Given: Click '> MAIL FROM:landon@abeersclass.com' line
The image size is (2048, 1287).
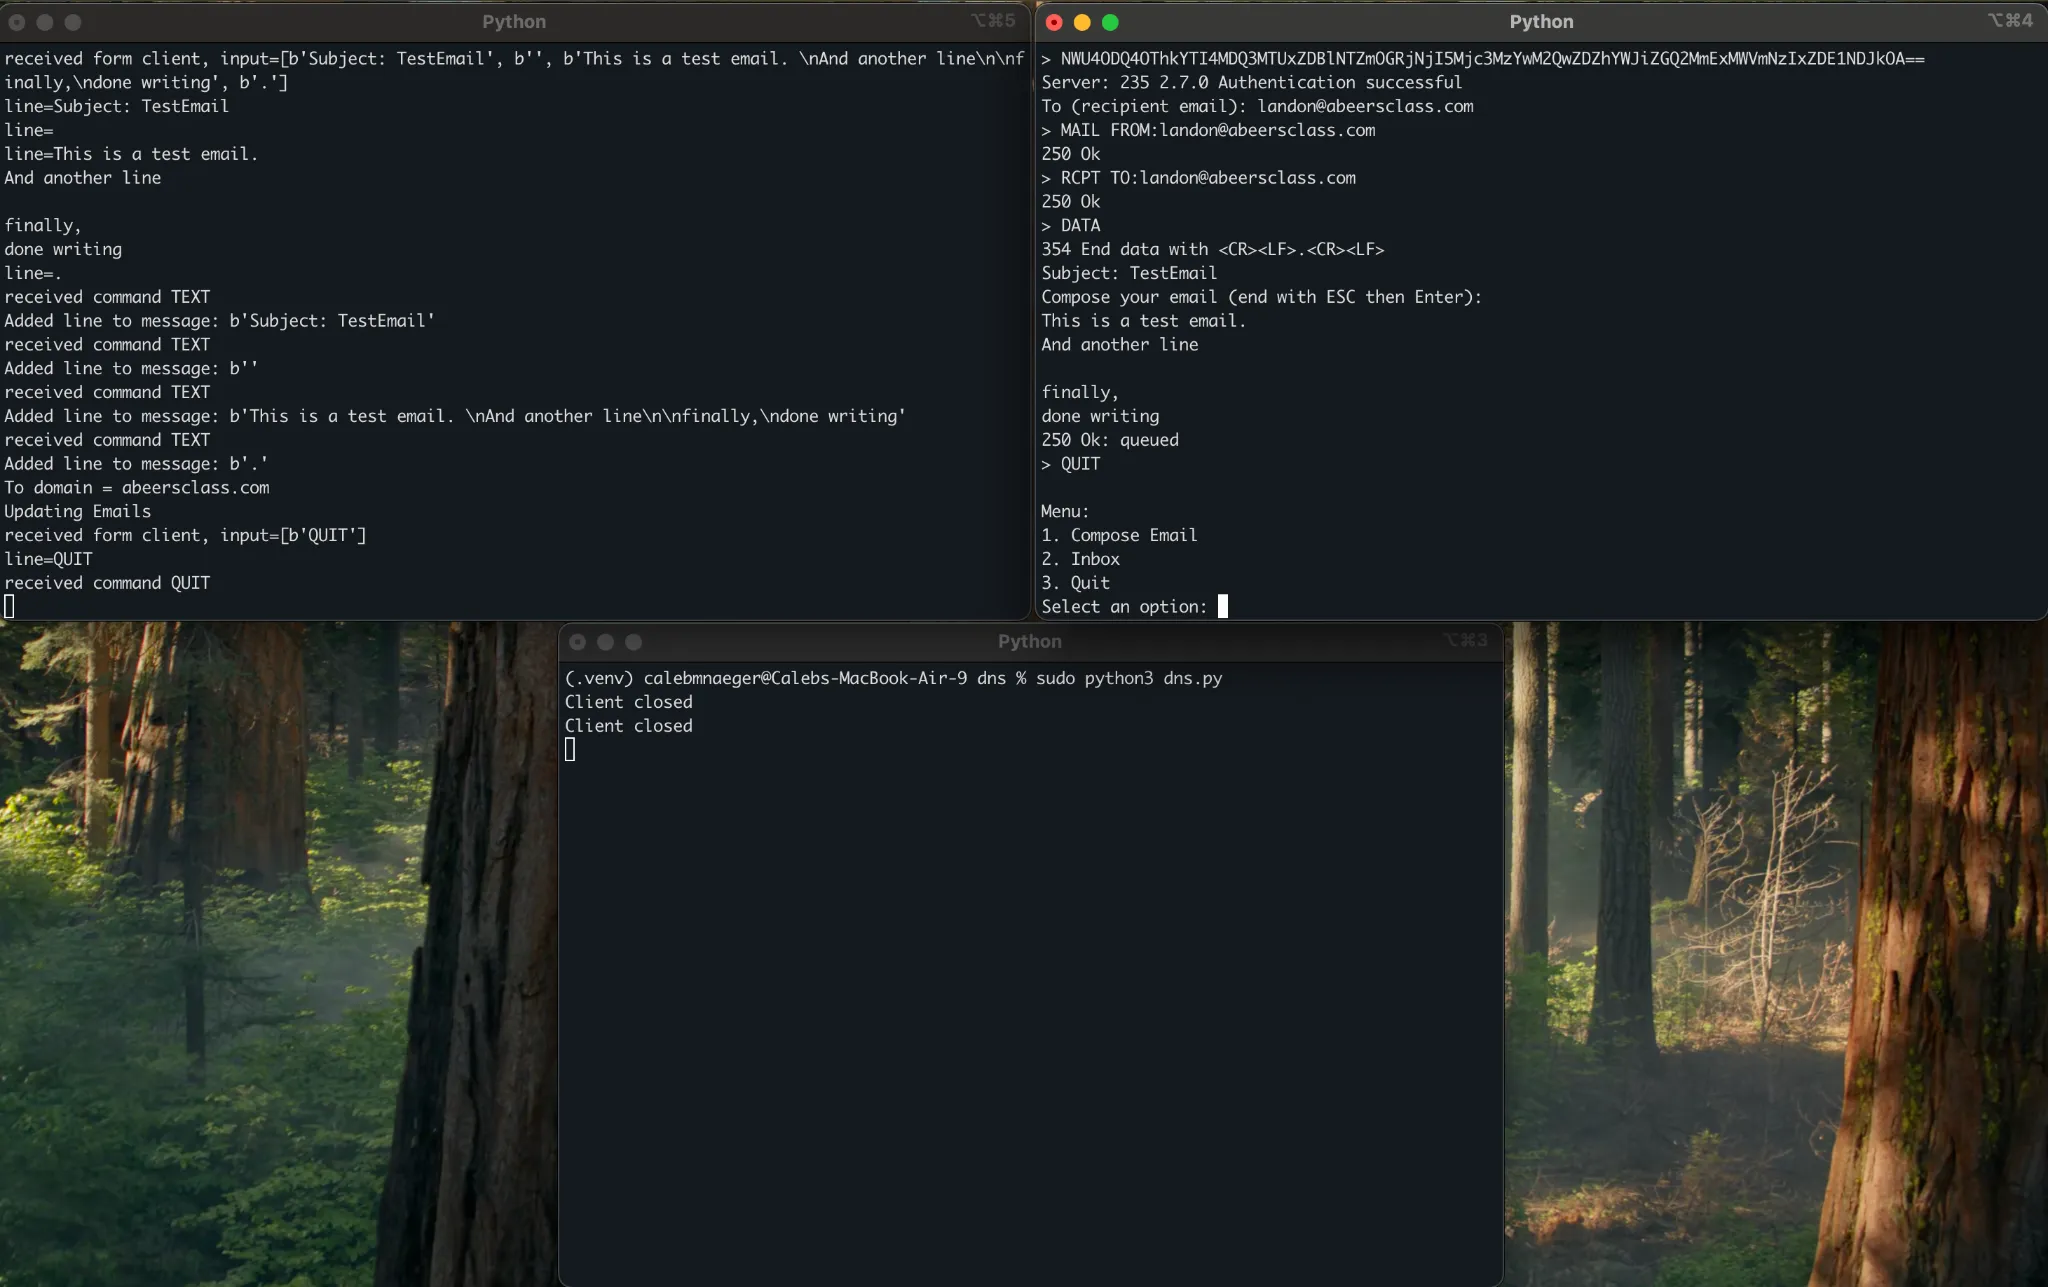Looking at the screenshot, I should click(1208, 130).
